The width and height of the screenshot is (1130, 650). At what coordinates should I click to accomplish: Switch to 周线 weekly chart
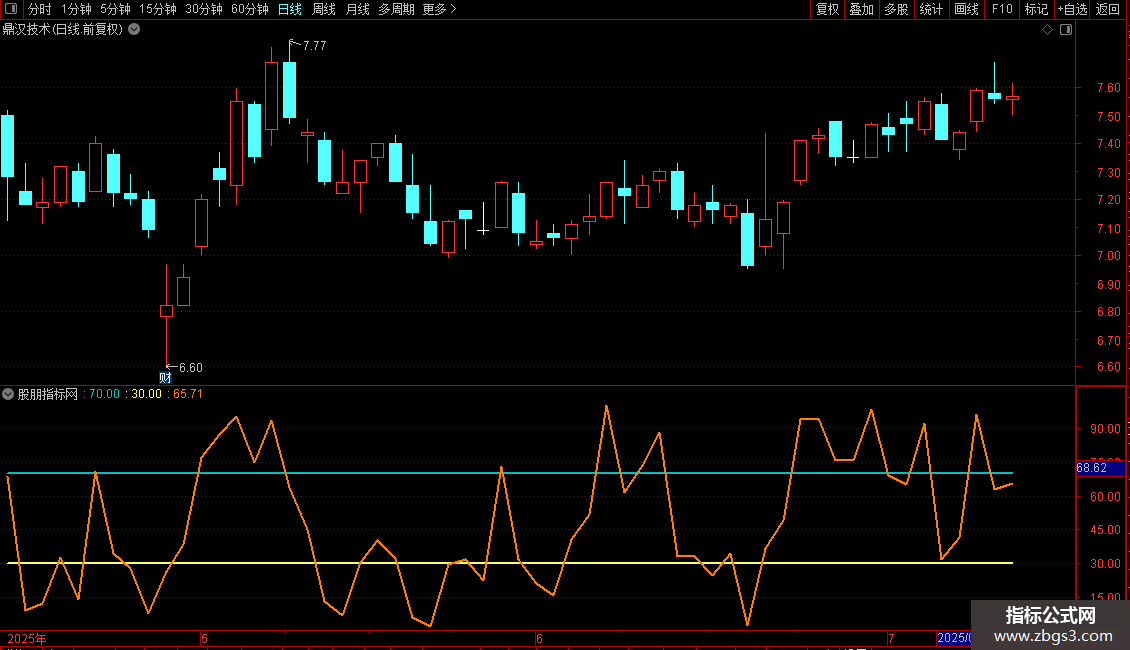324,9
